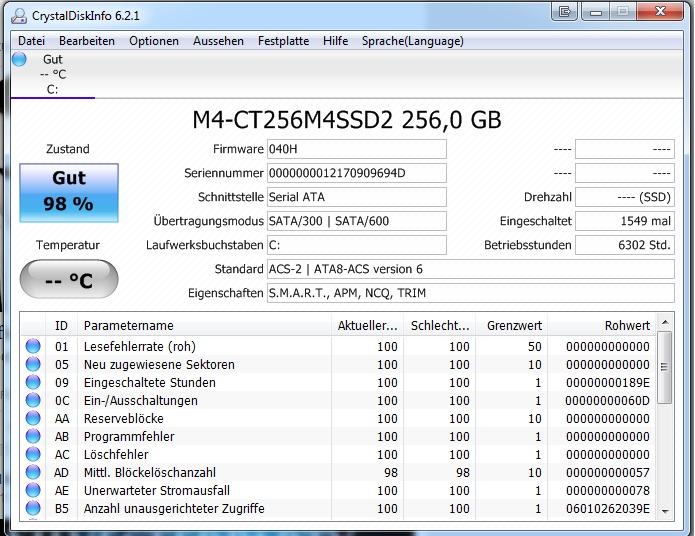Click the CrystalDiskInfo title bar app icon

coord(19,16)
